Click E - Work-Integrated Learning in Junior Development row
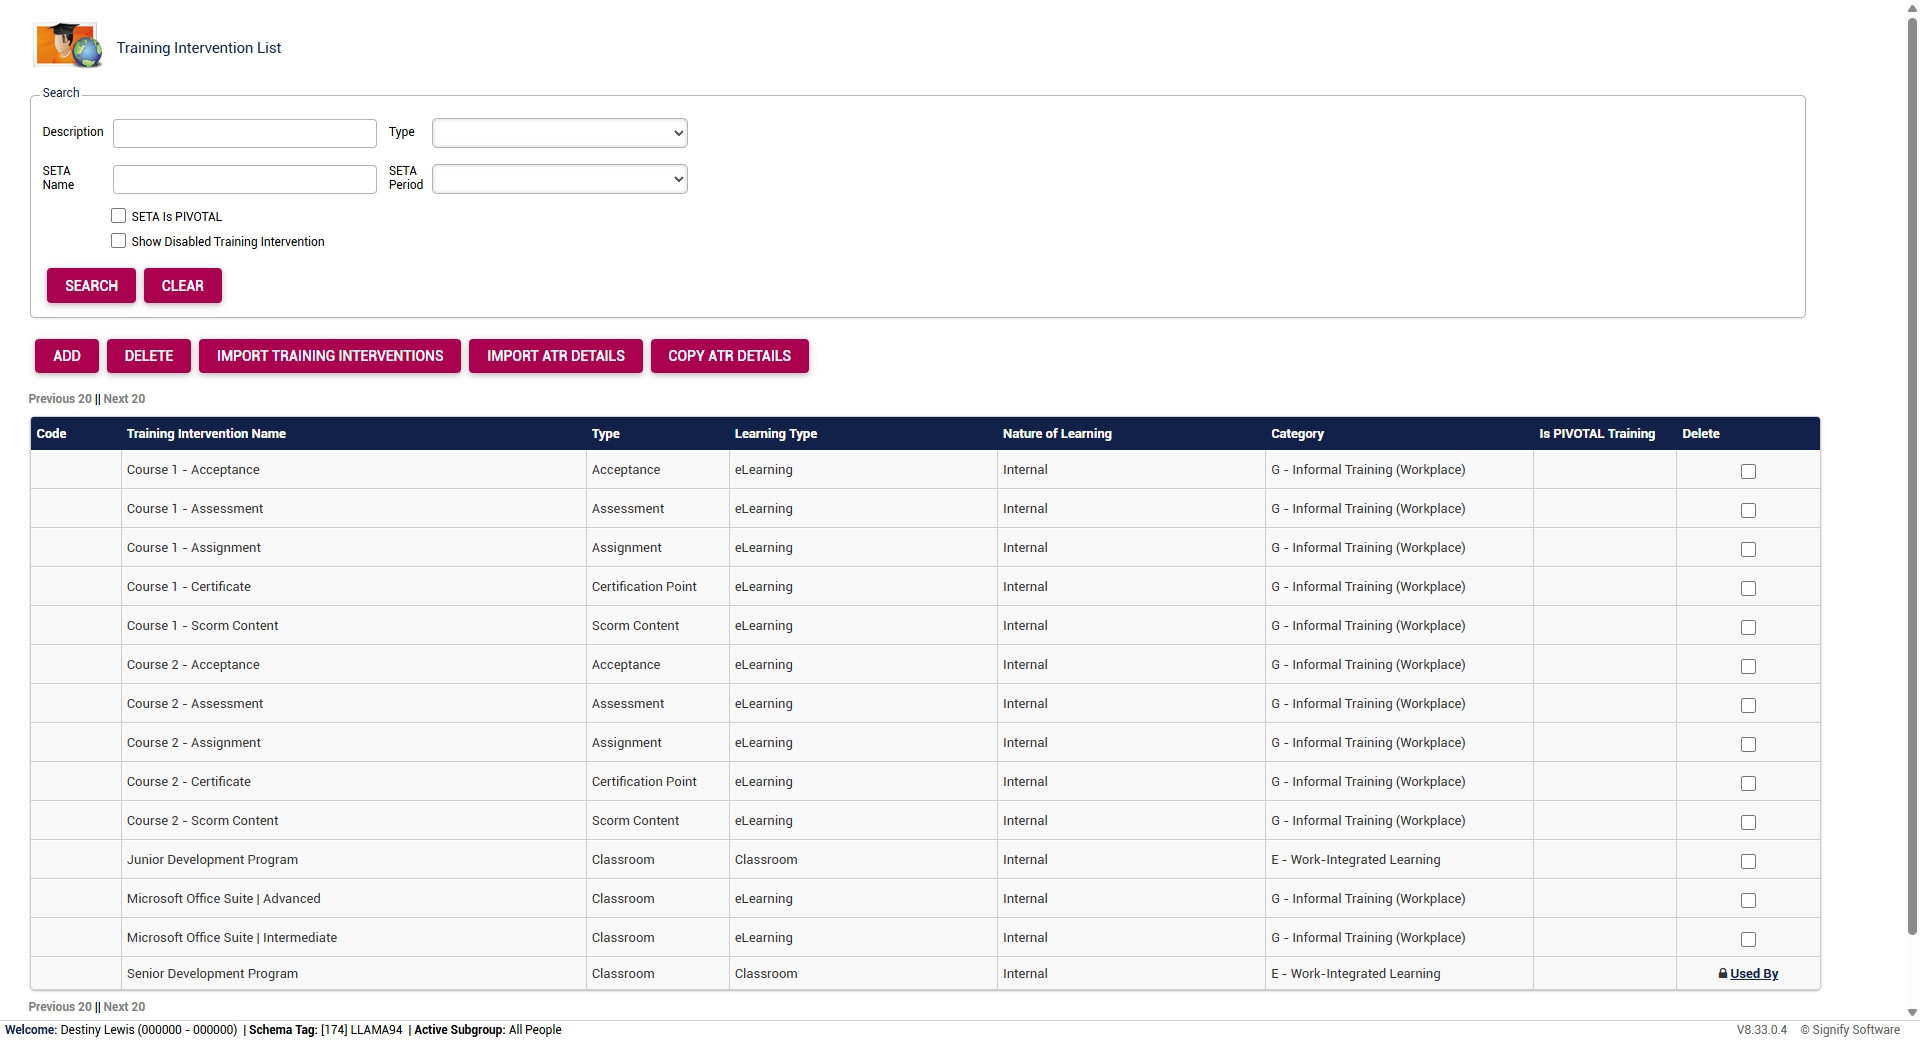The image size is (1920, 1046). pos(1355,859)
